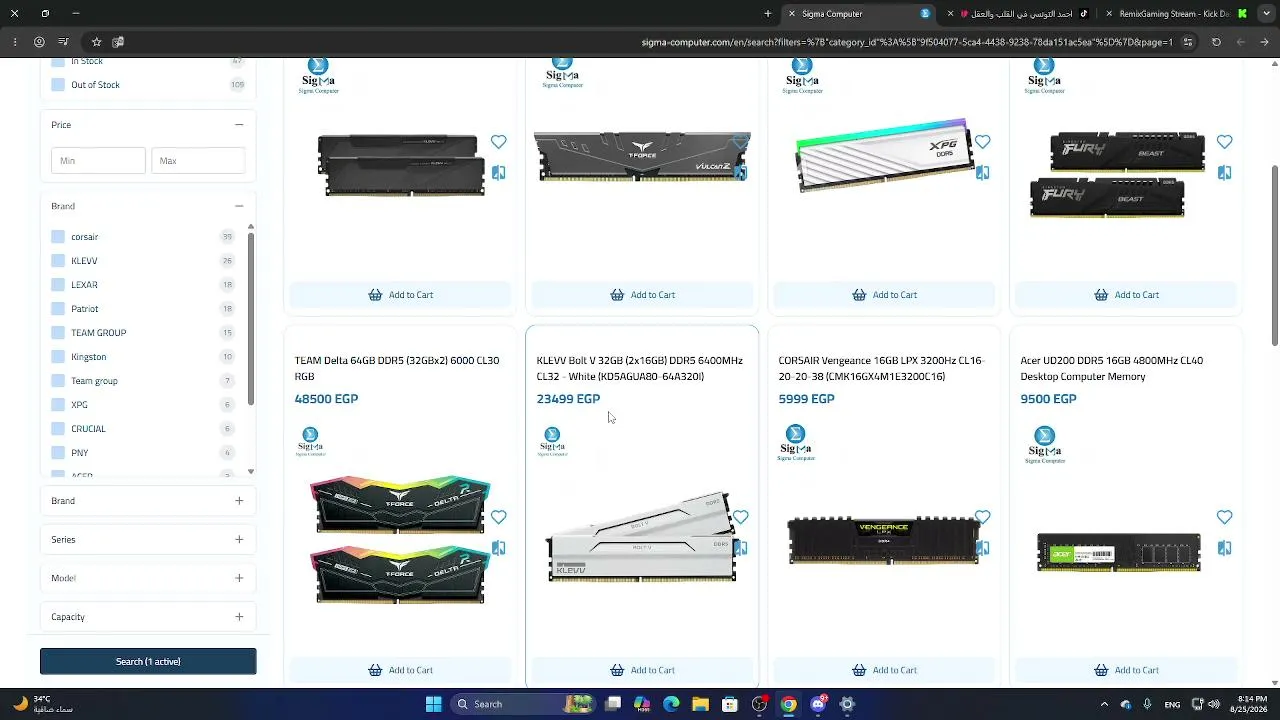1280x720 pixels.
Task: Expand the Series filter section
Action: click(x=239, y=540)
